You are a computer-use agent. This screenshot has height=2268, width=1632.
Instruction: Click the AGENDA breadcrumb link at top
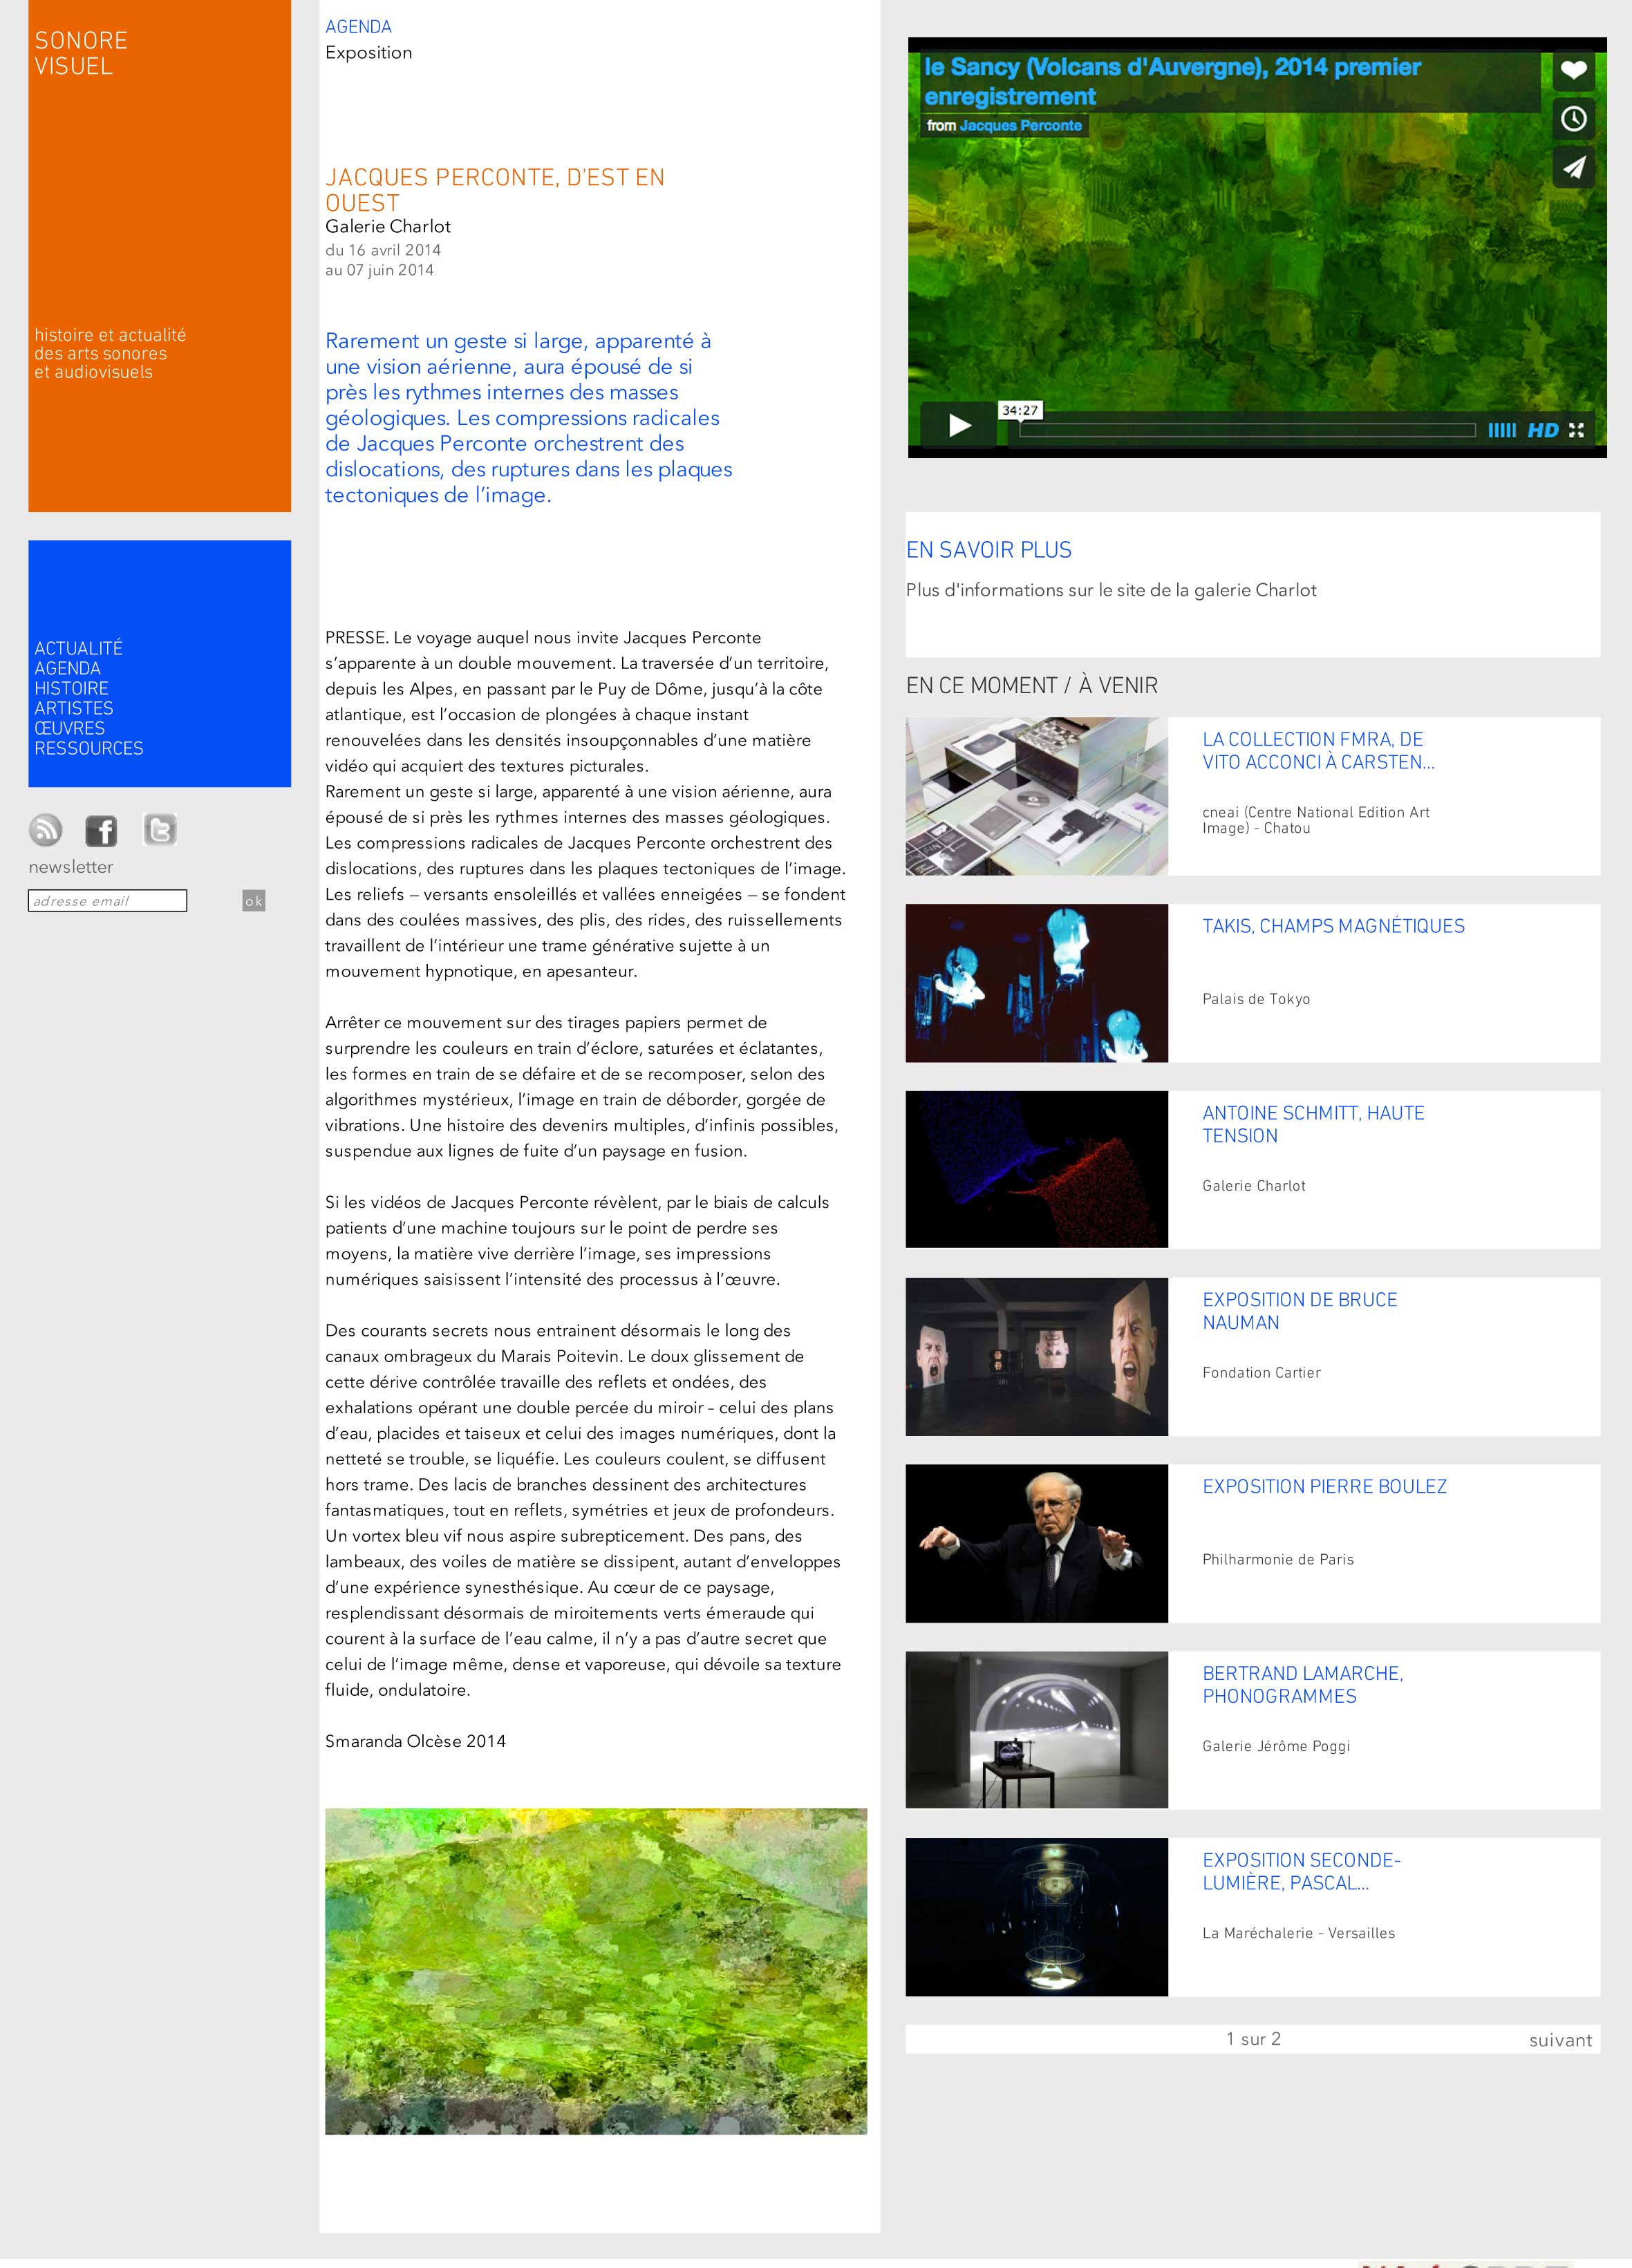pyautogui.click(x=358, y=27)
